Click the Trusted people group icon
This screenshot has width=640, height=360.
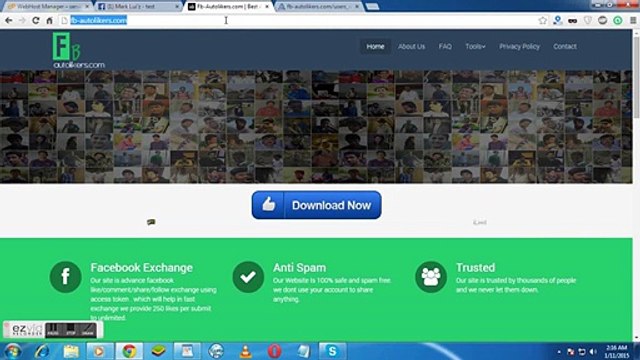click(x=431, y=277)
